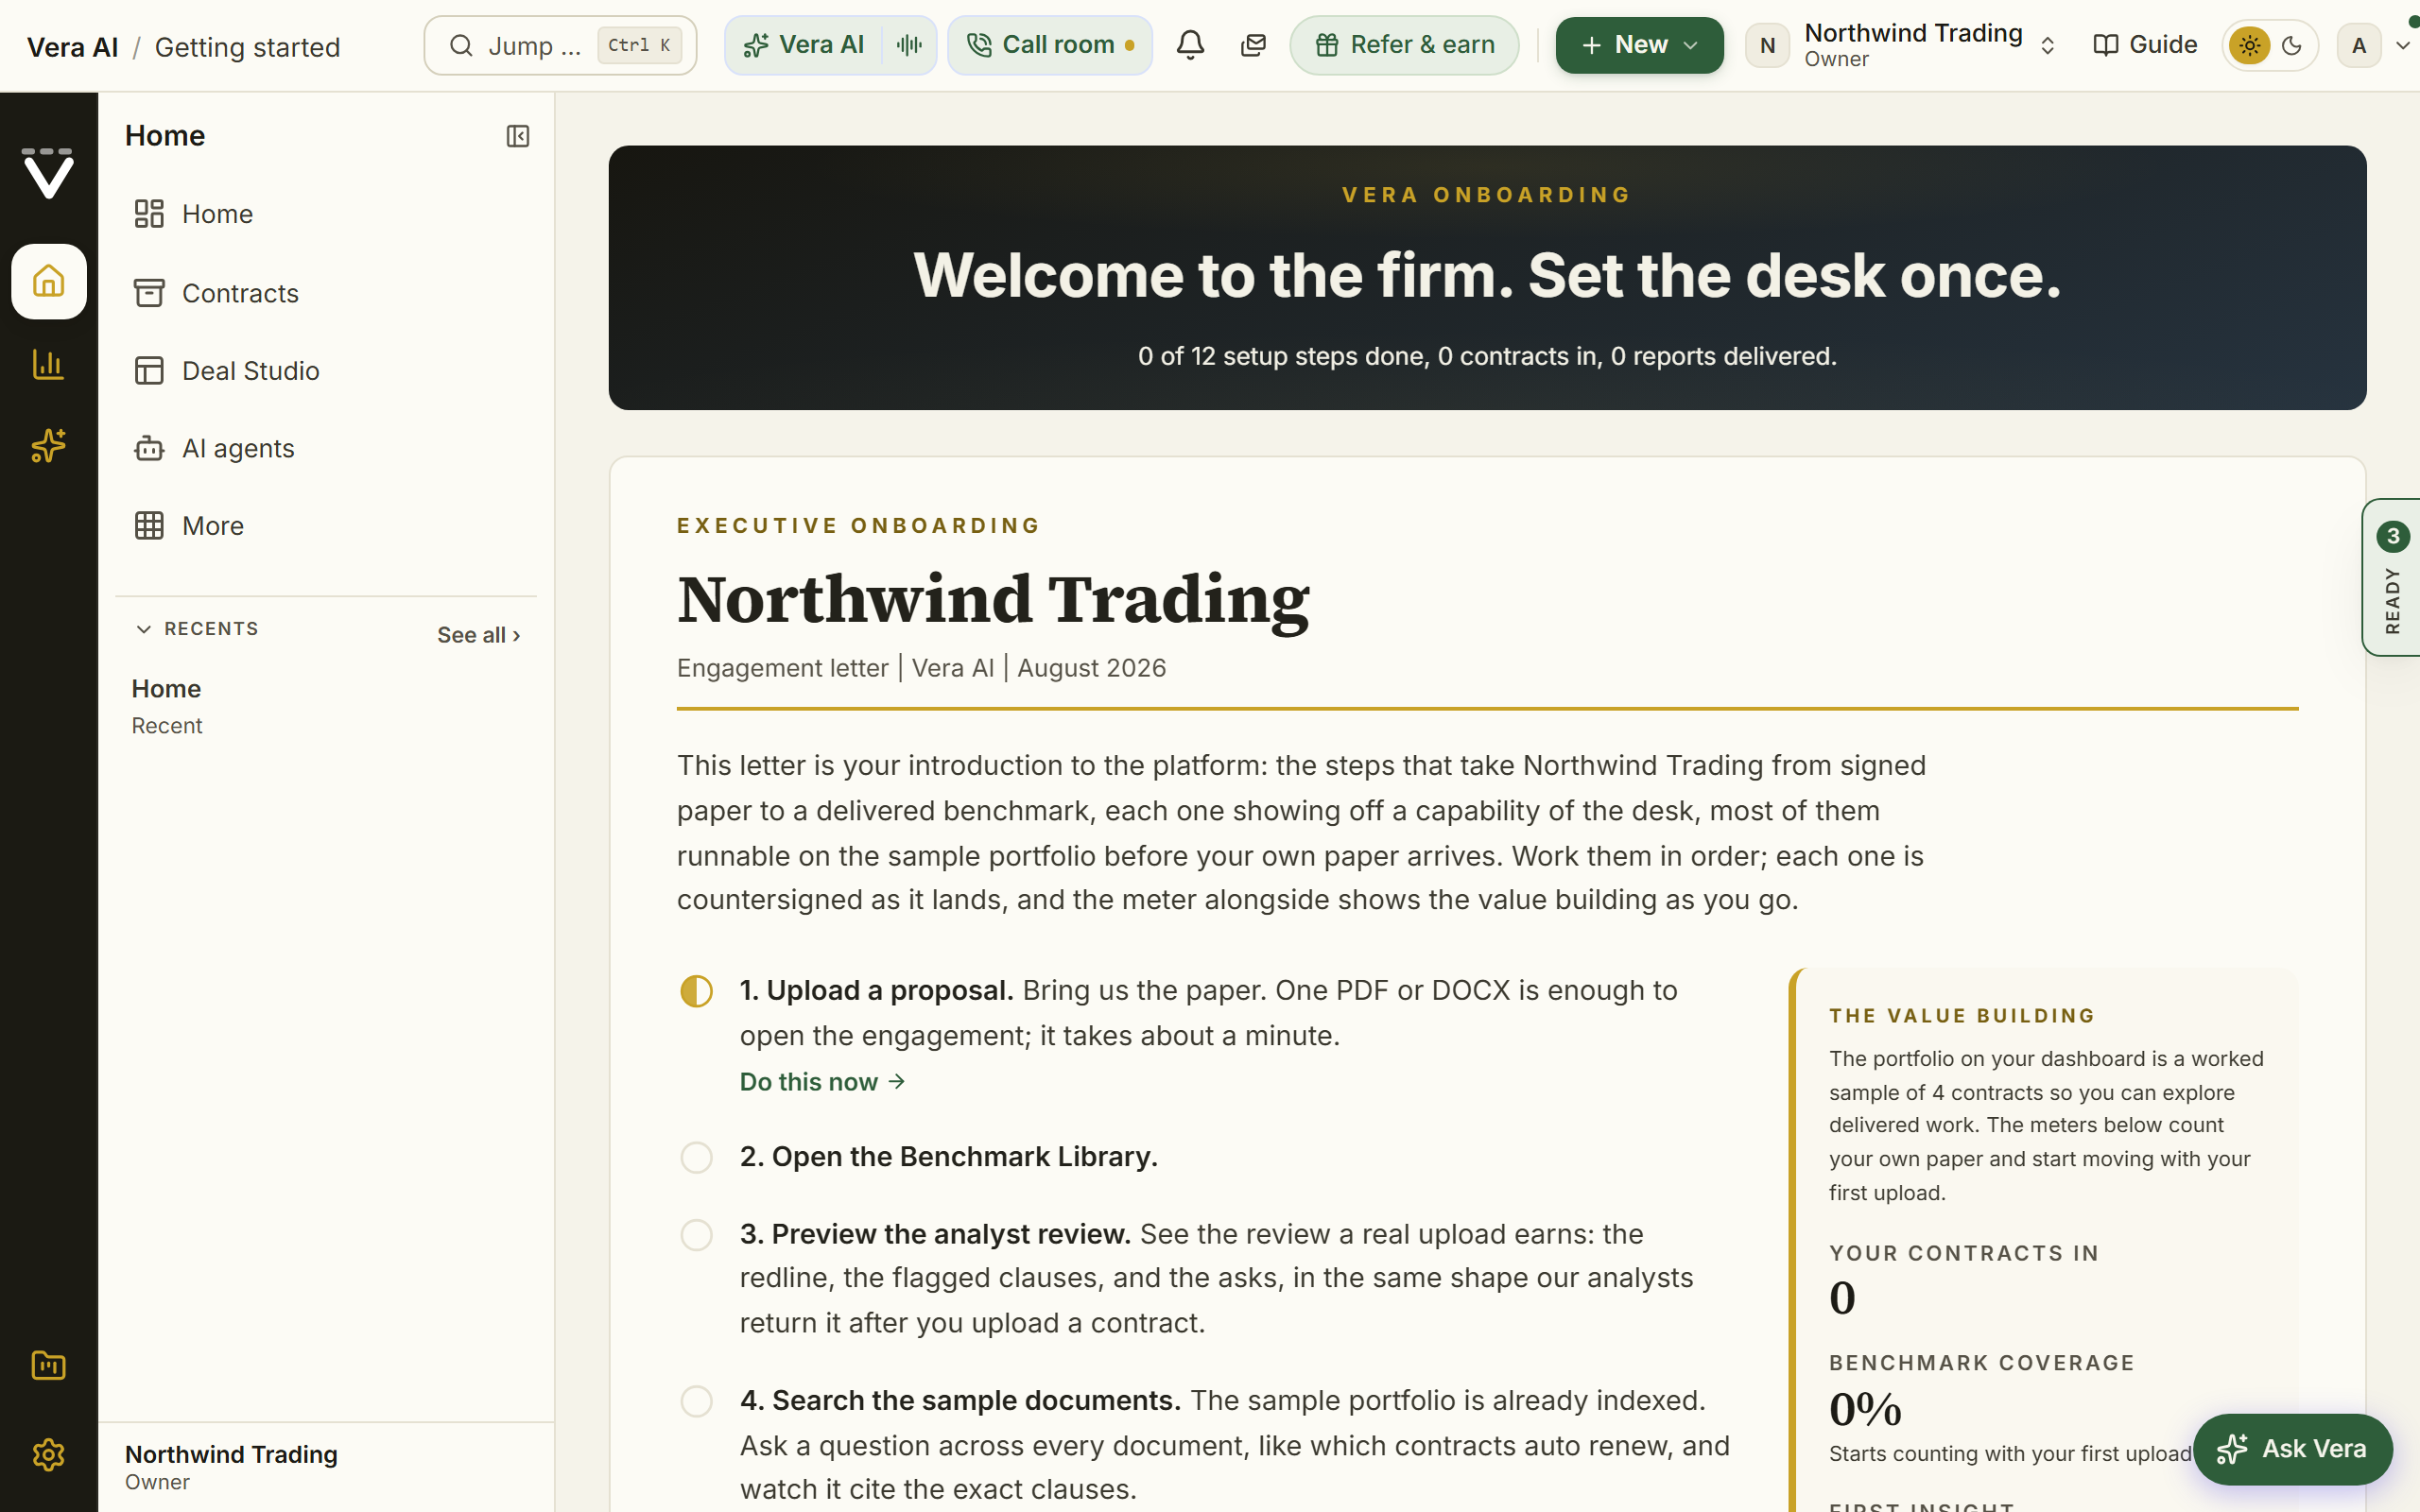Switch to dark theme moon icon

[x=2292, y=45]
